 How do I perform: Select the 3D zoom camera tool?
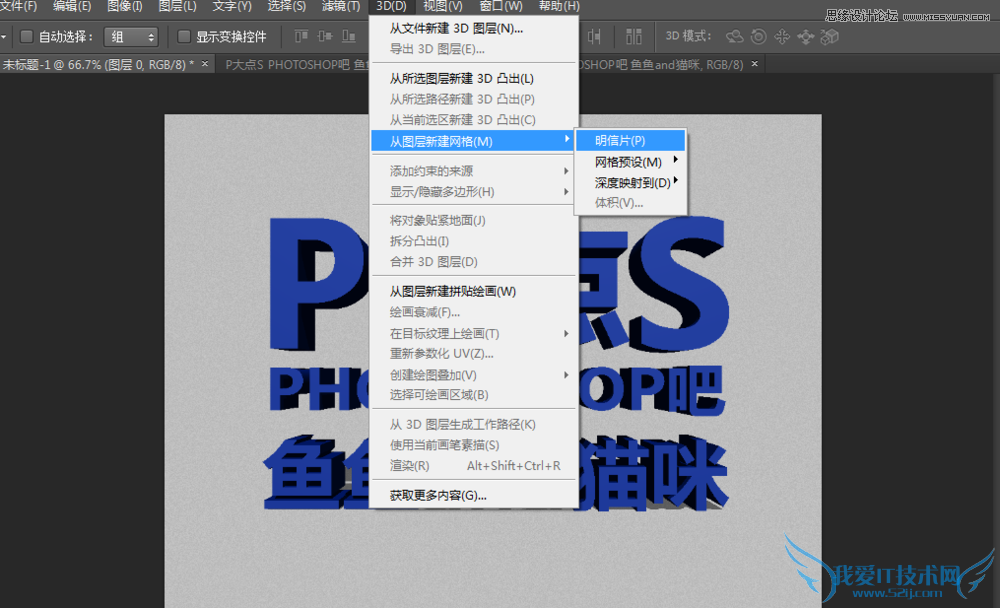828,38
